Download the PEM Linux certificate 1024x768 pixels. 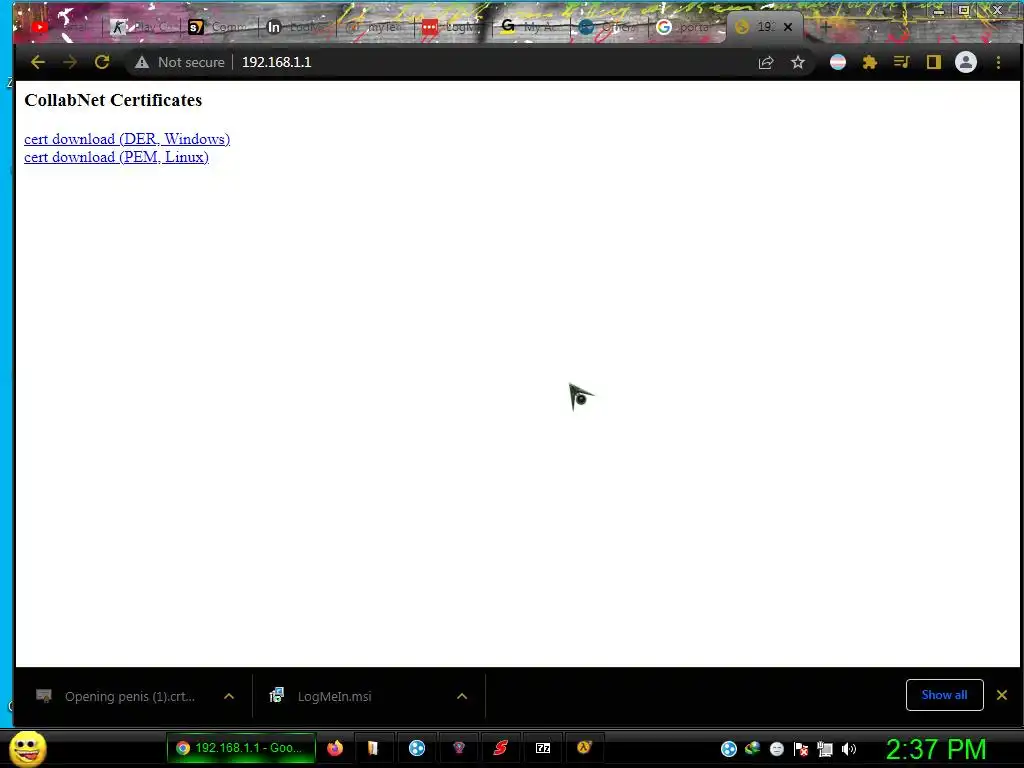click(116, 157)
